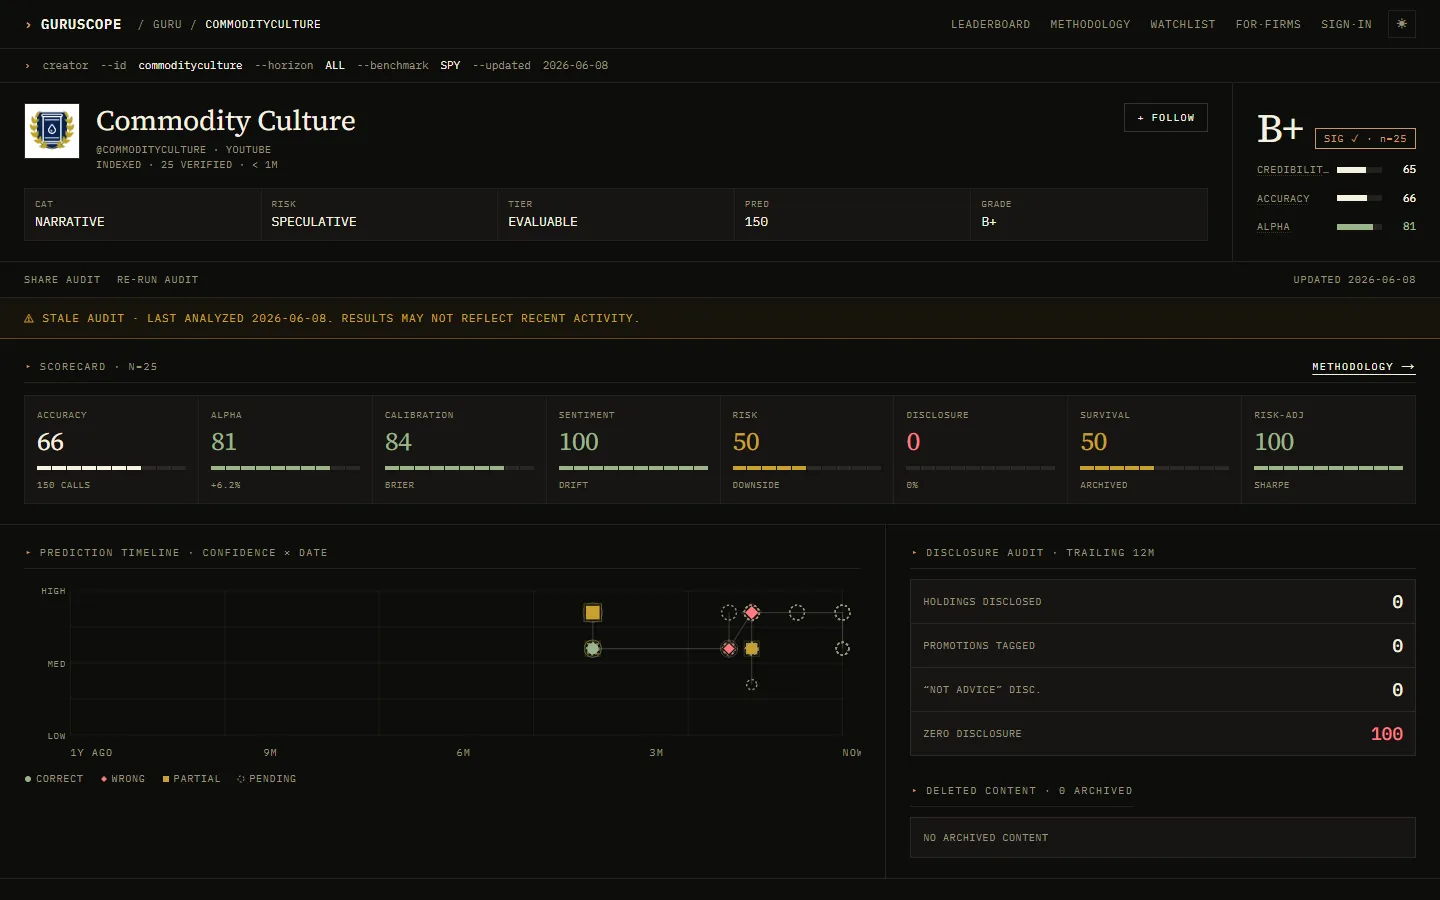Click the RISK SPECULATIVE cell
Screen dimensions: 1440x900
[x=379, y=214]
